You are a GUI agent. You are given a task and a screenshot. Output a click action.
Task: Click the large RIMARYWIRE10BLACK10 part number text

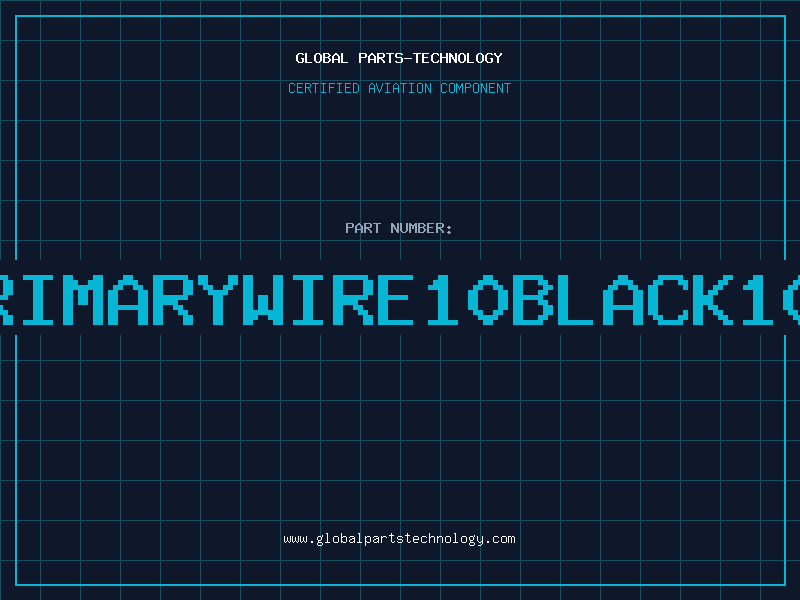pyautogui.click(x=400, y=300)
